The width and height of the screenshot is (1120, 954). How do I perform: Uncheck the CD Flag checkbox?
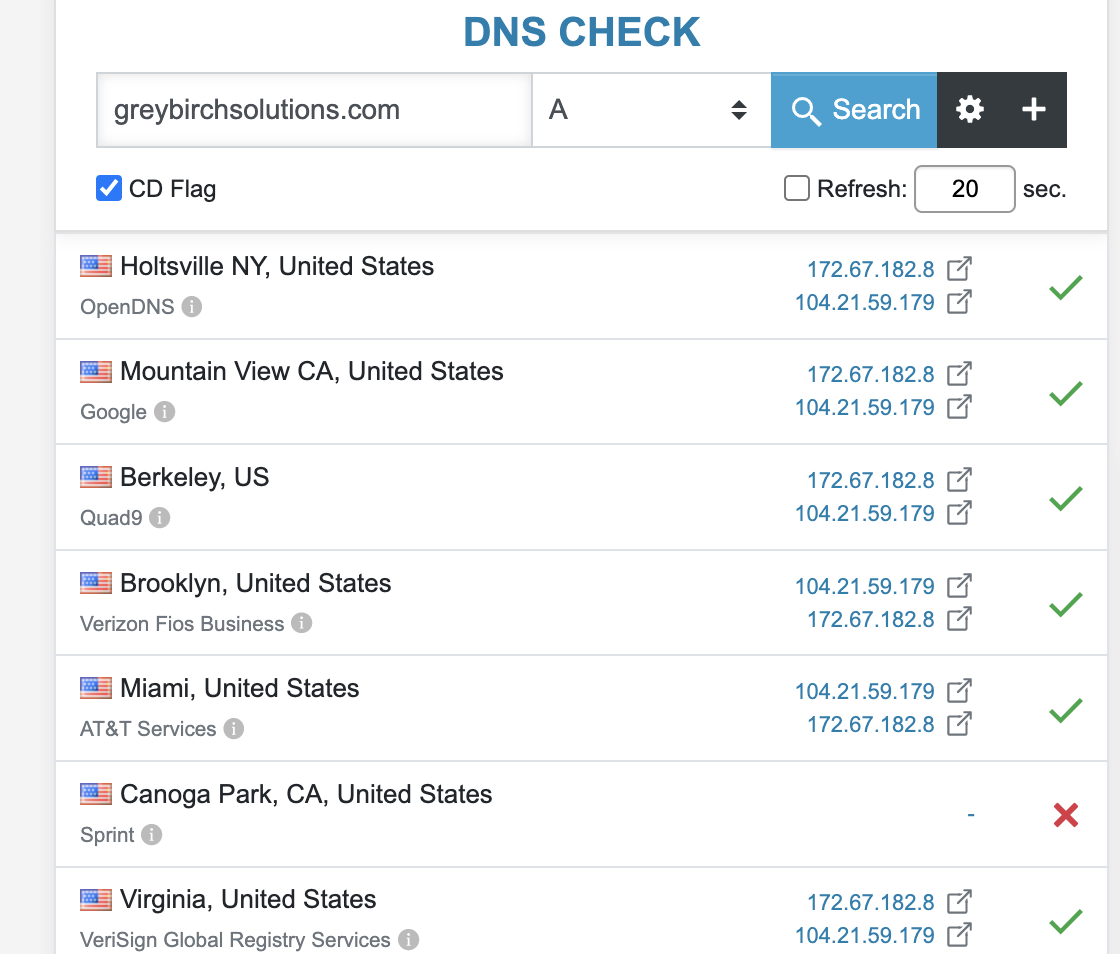point(109,188)
